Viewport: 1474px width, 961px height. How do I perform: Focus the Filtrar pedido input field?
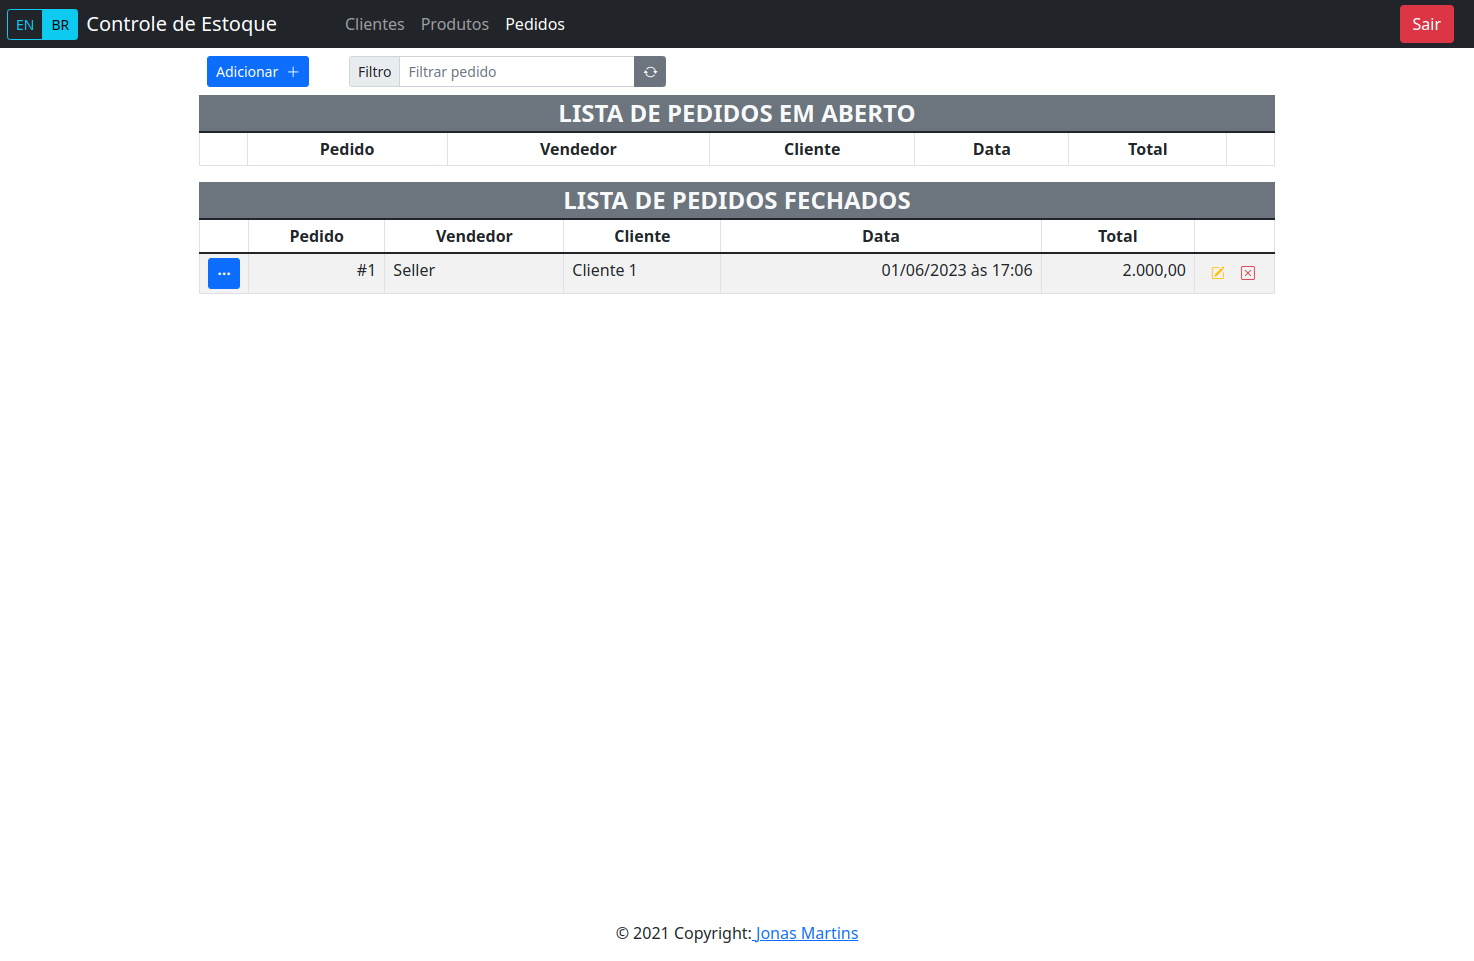coord(517,72)
